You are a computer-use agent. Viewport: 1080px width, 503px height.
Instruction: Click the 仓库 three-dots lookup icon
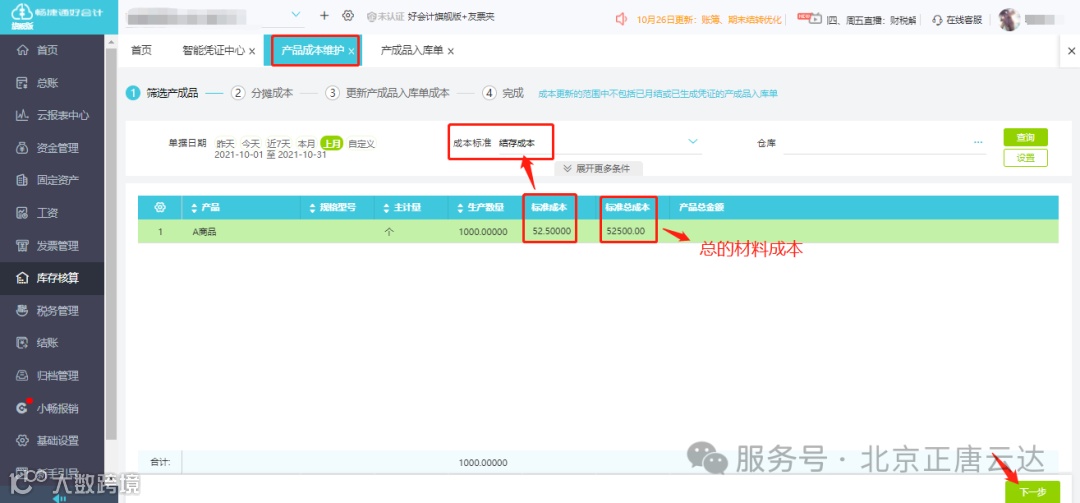coord(978,142)
